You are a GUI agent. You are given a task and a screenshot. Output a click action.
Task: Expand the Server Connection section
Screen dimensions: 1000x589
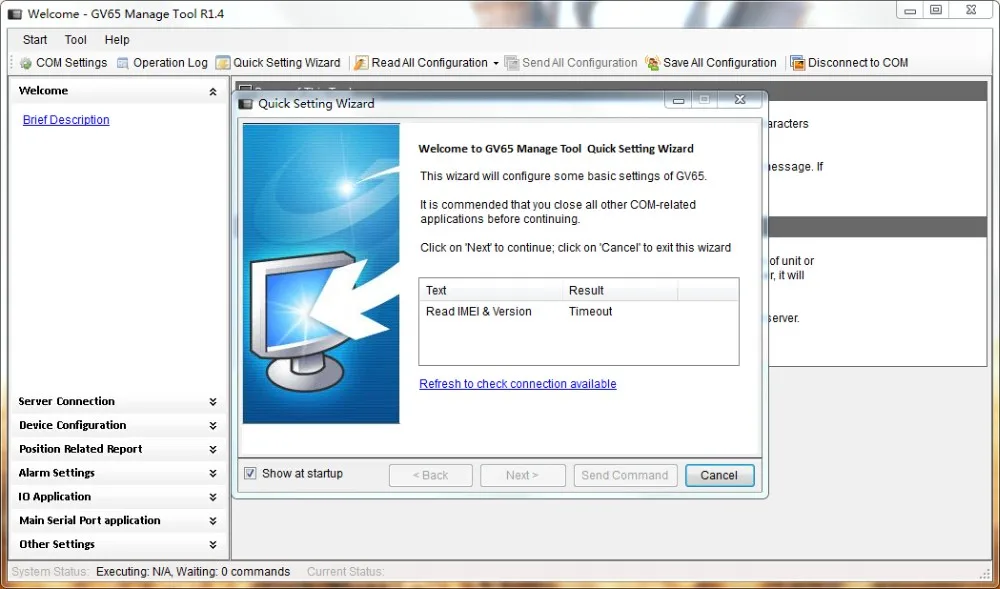click(x=212, y=402)
